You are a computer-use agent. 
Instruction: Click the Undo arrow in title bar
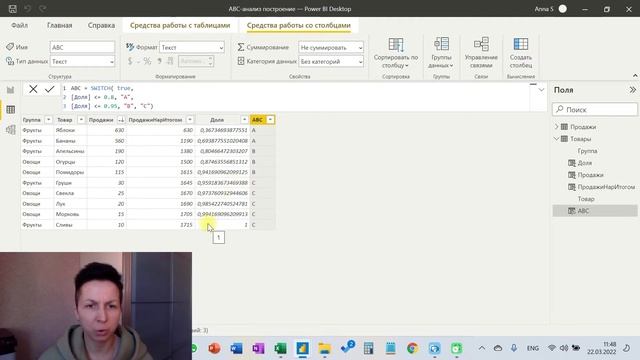point(27,9)
